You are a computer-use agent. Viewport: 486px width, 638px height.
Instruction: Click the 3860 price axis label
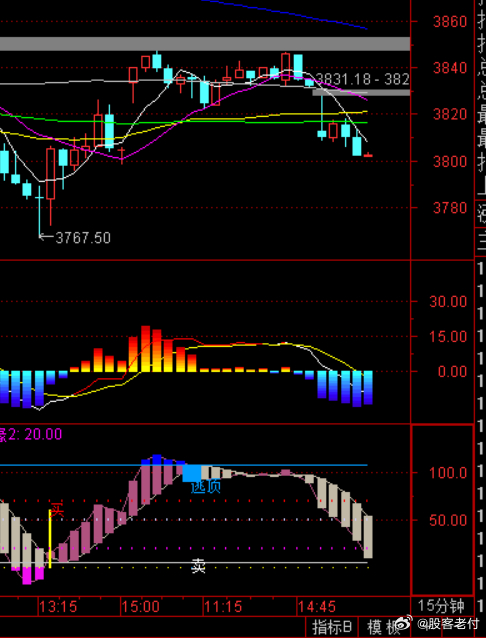point(450,21)
